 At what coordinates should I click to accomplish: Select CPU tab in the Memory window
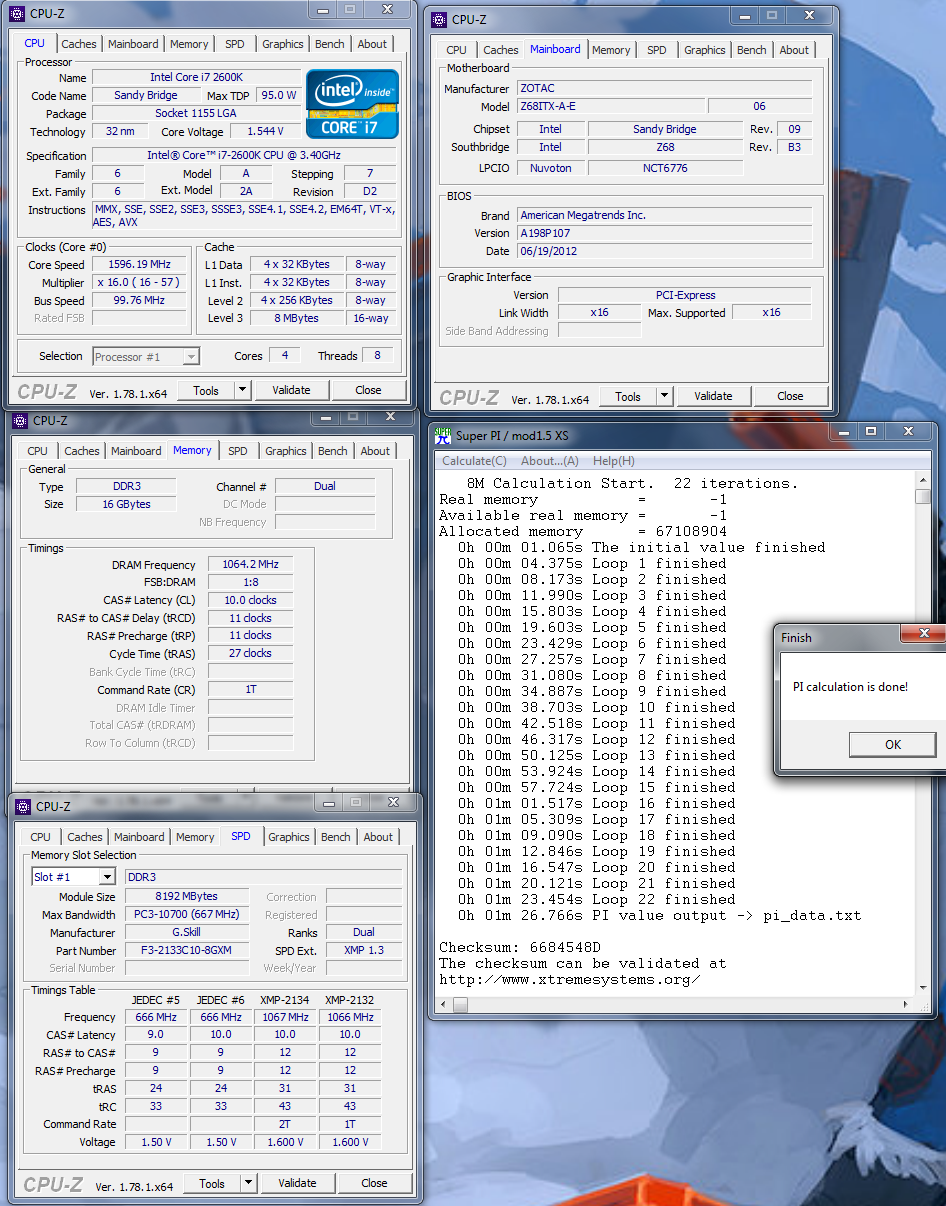(x=37, y=451)
